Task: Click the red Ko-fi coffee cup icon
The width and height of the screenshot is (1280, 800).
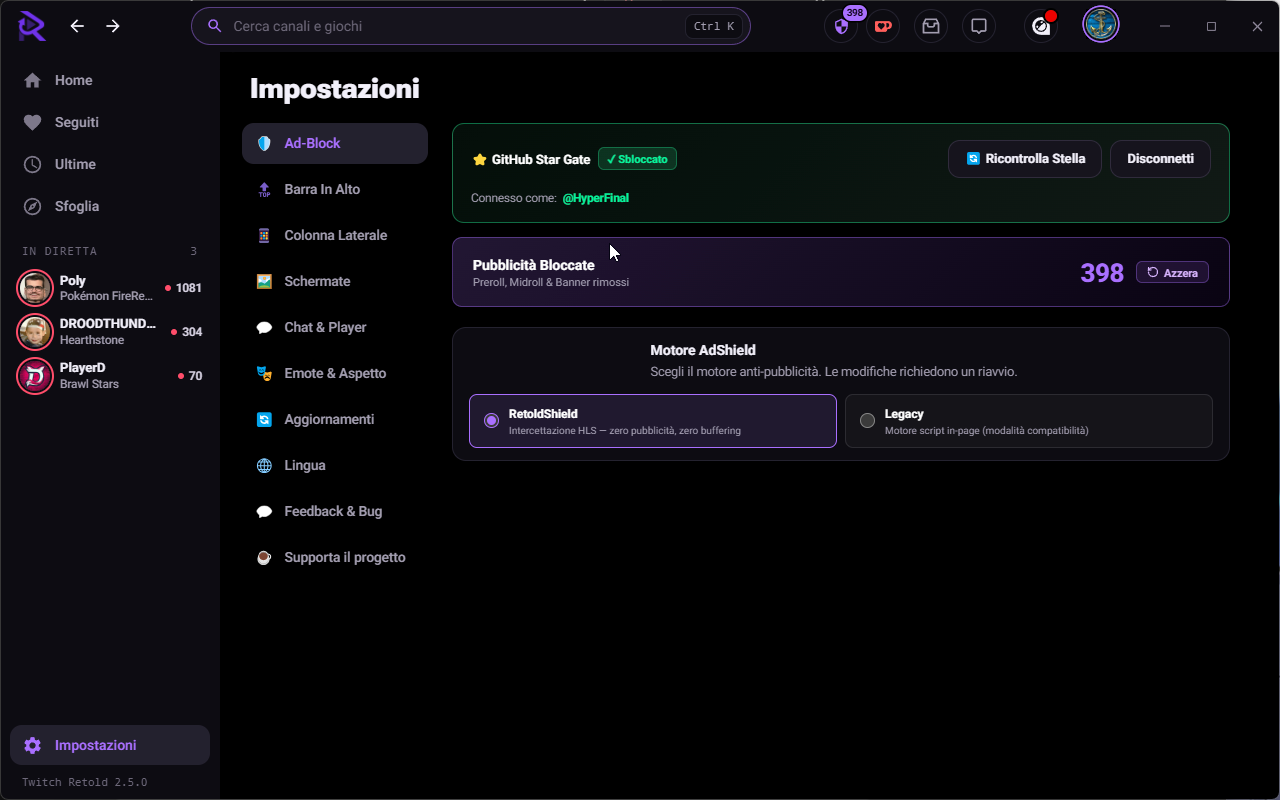Action: coord(883,26)
